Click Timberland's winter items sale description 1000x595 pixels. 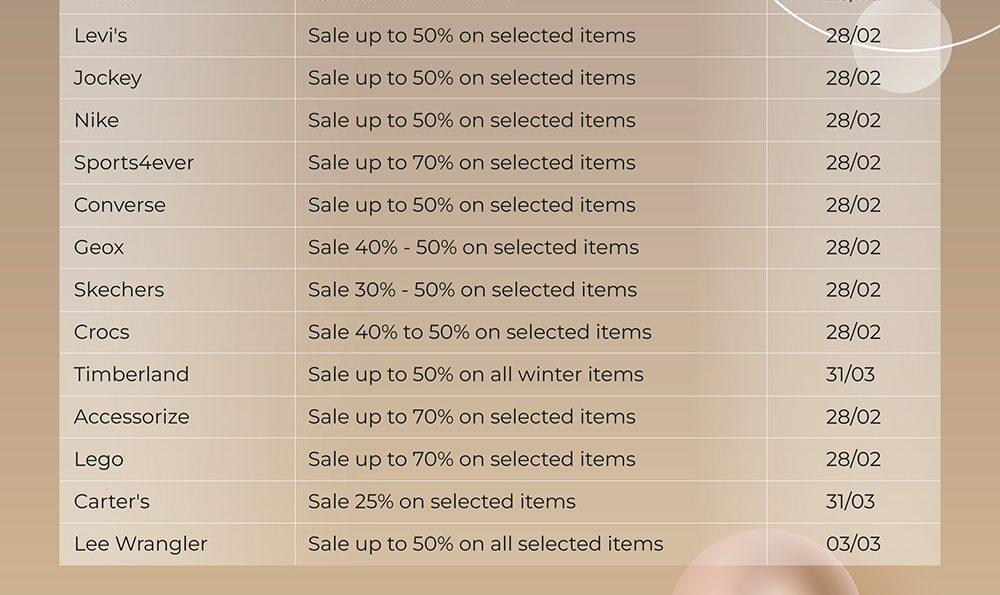pos(476,374)
